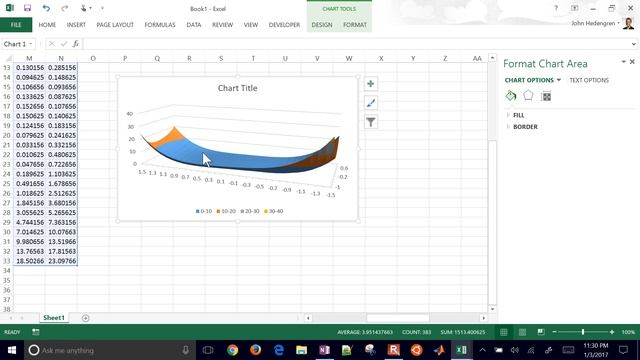Screen dimensions: 640x360
Task: Switch to Normal view in status bar
Action: [504, 332]
